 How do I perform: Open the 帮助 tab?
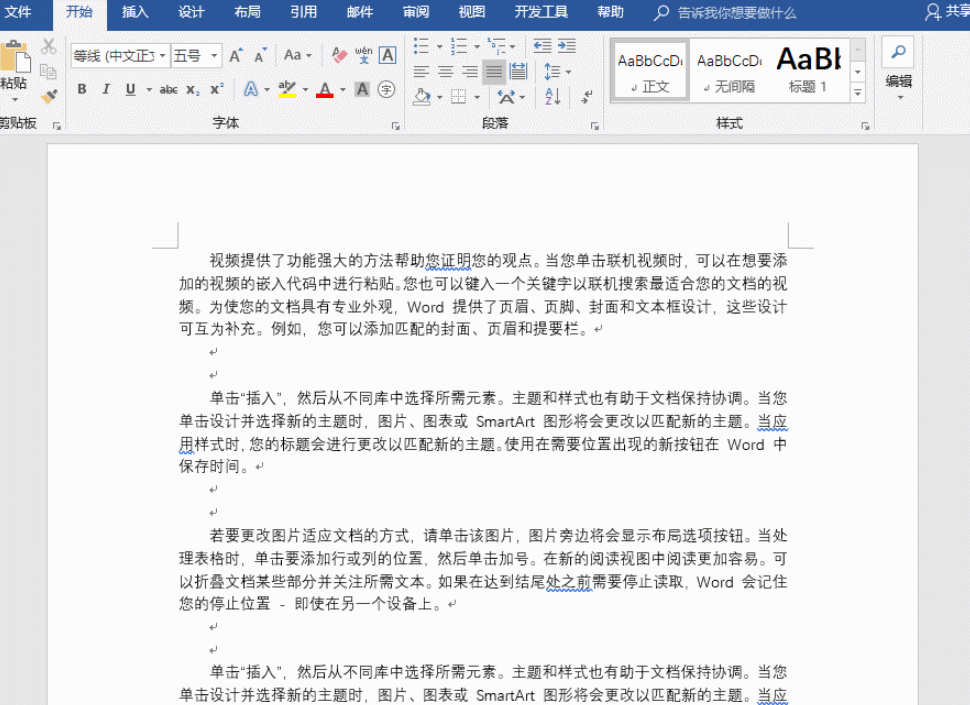click(x=610, y=12)
